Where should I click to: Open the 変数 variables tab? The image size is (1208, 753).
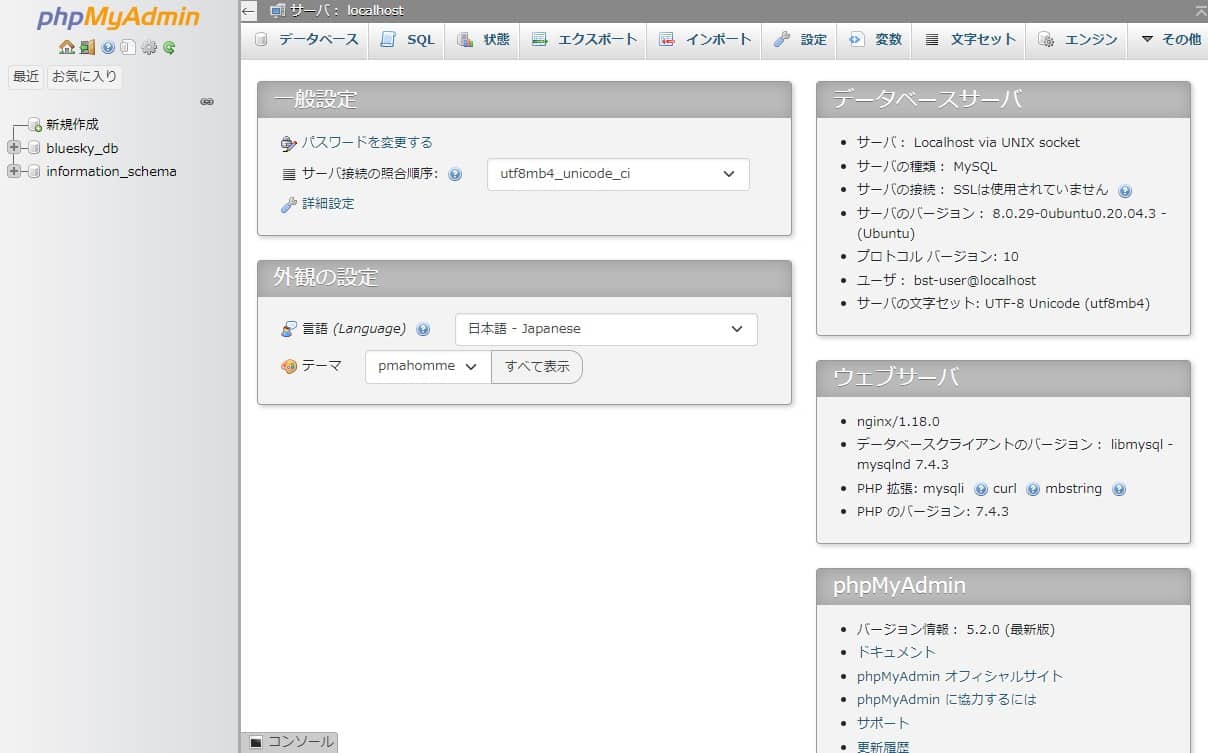(x=875, y=40)
